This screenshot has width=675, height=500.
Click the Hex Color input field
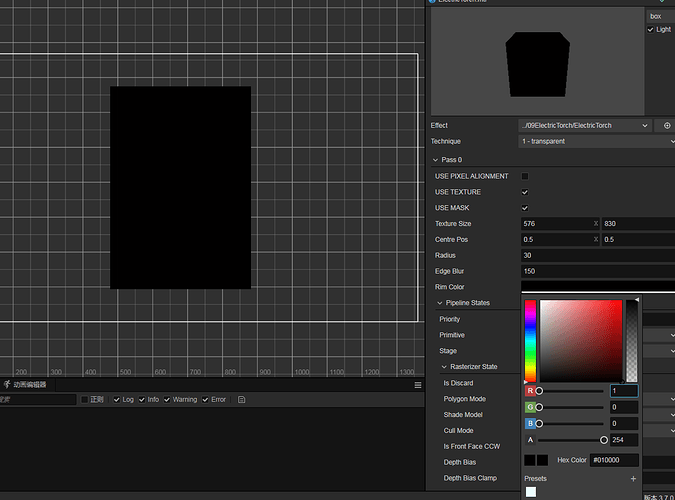(x=614, y=460)
